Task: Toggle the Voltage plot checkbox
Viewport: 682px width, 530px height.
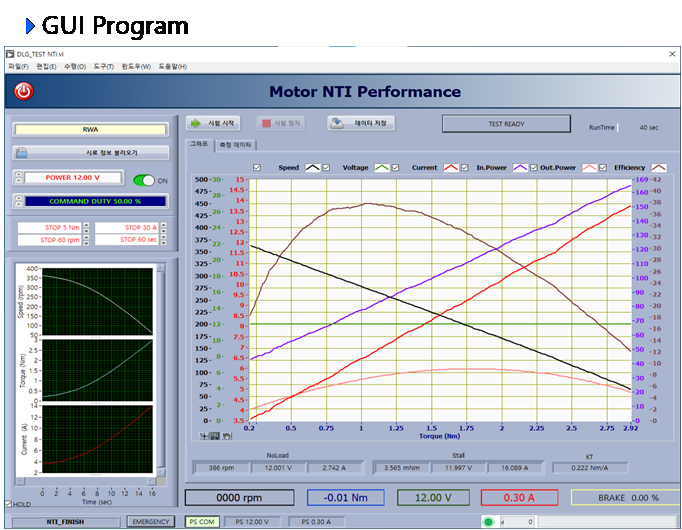Action: click(326, 168)
